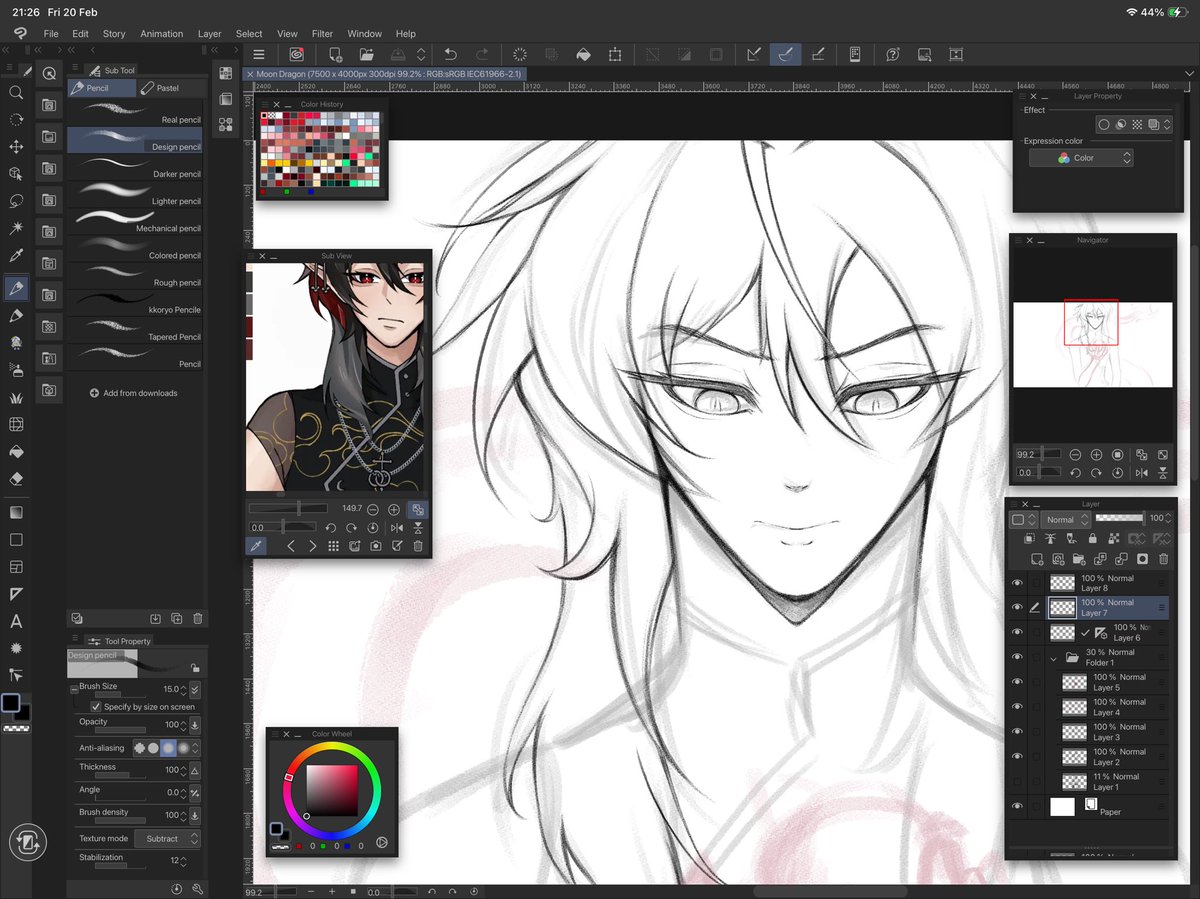Select the Zoom magnifier tool

tap(16, 92)
